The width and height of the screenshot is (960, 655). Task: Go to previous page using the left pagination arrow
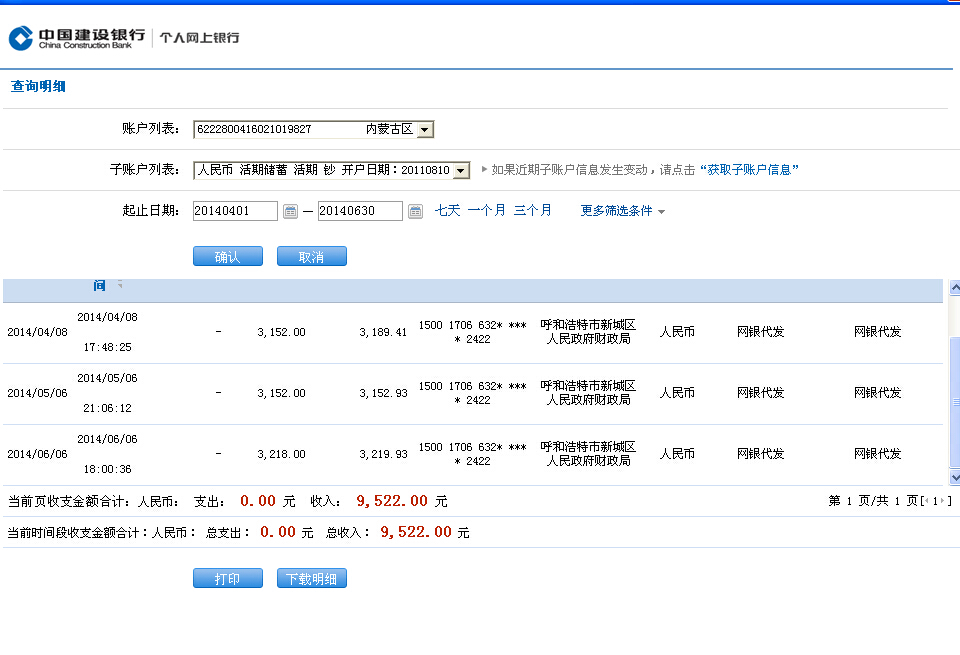pyautogui.click(x=926, y=501)
